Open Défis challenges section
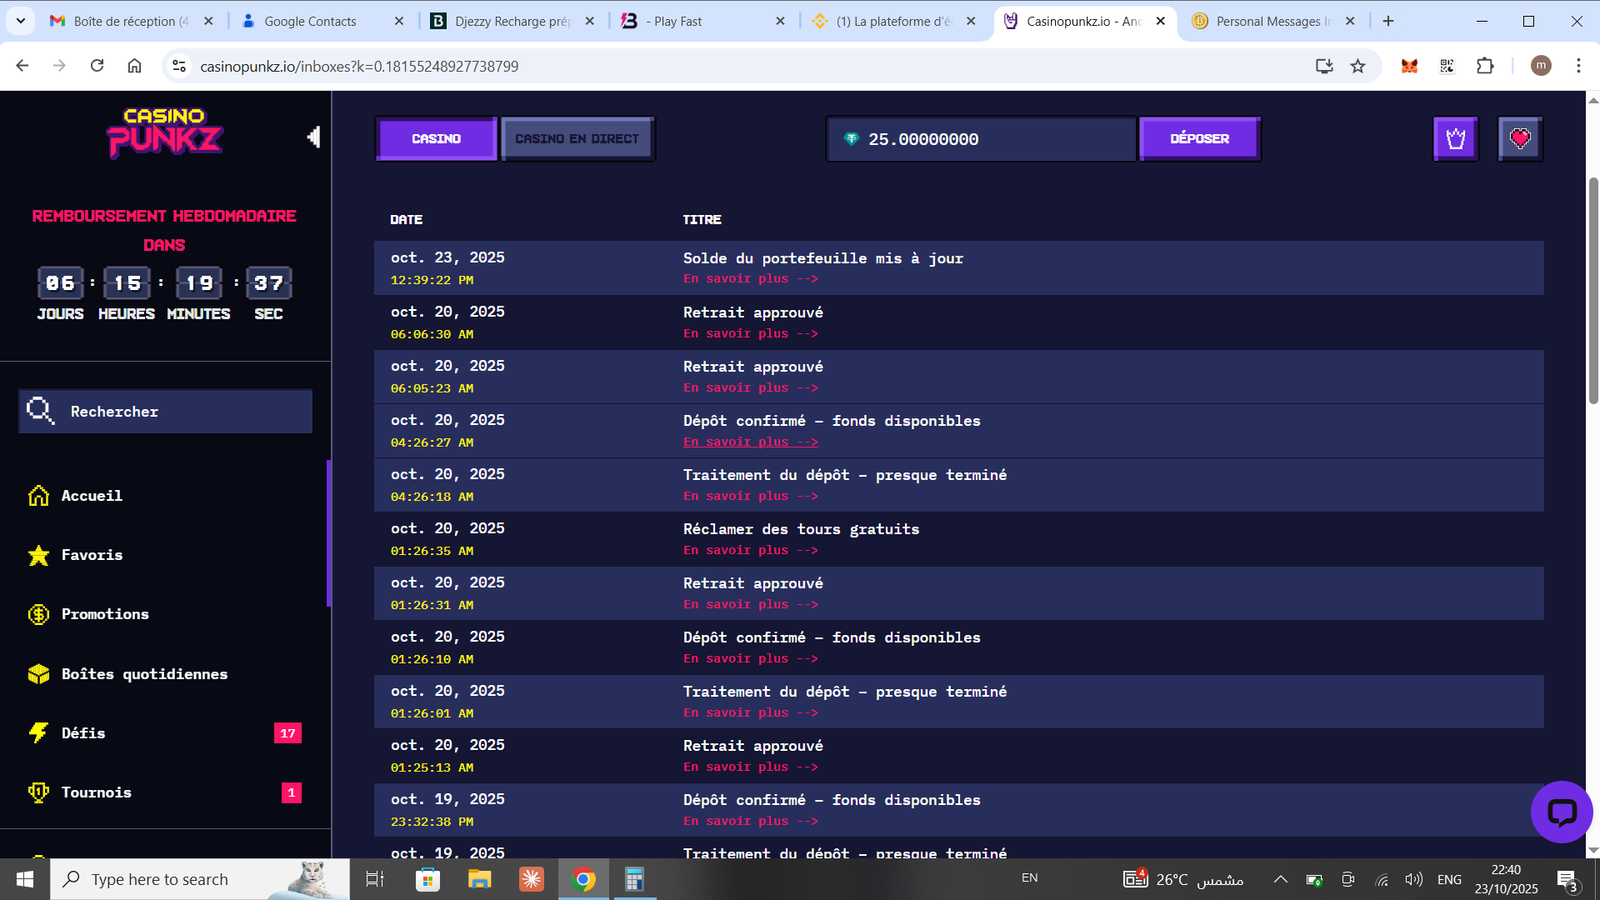1600x900 pixels. (83, 733)
